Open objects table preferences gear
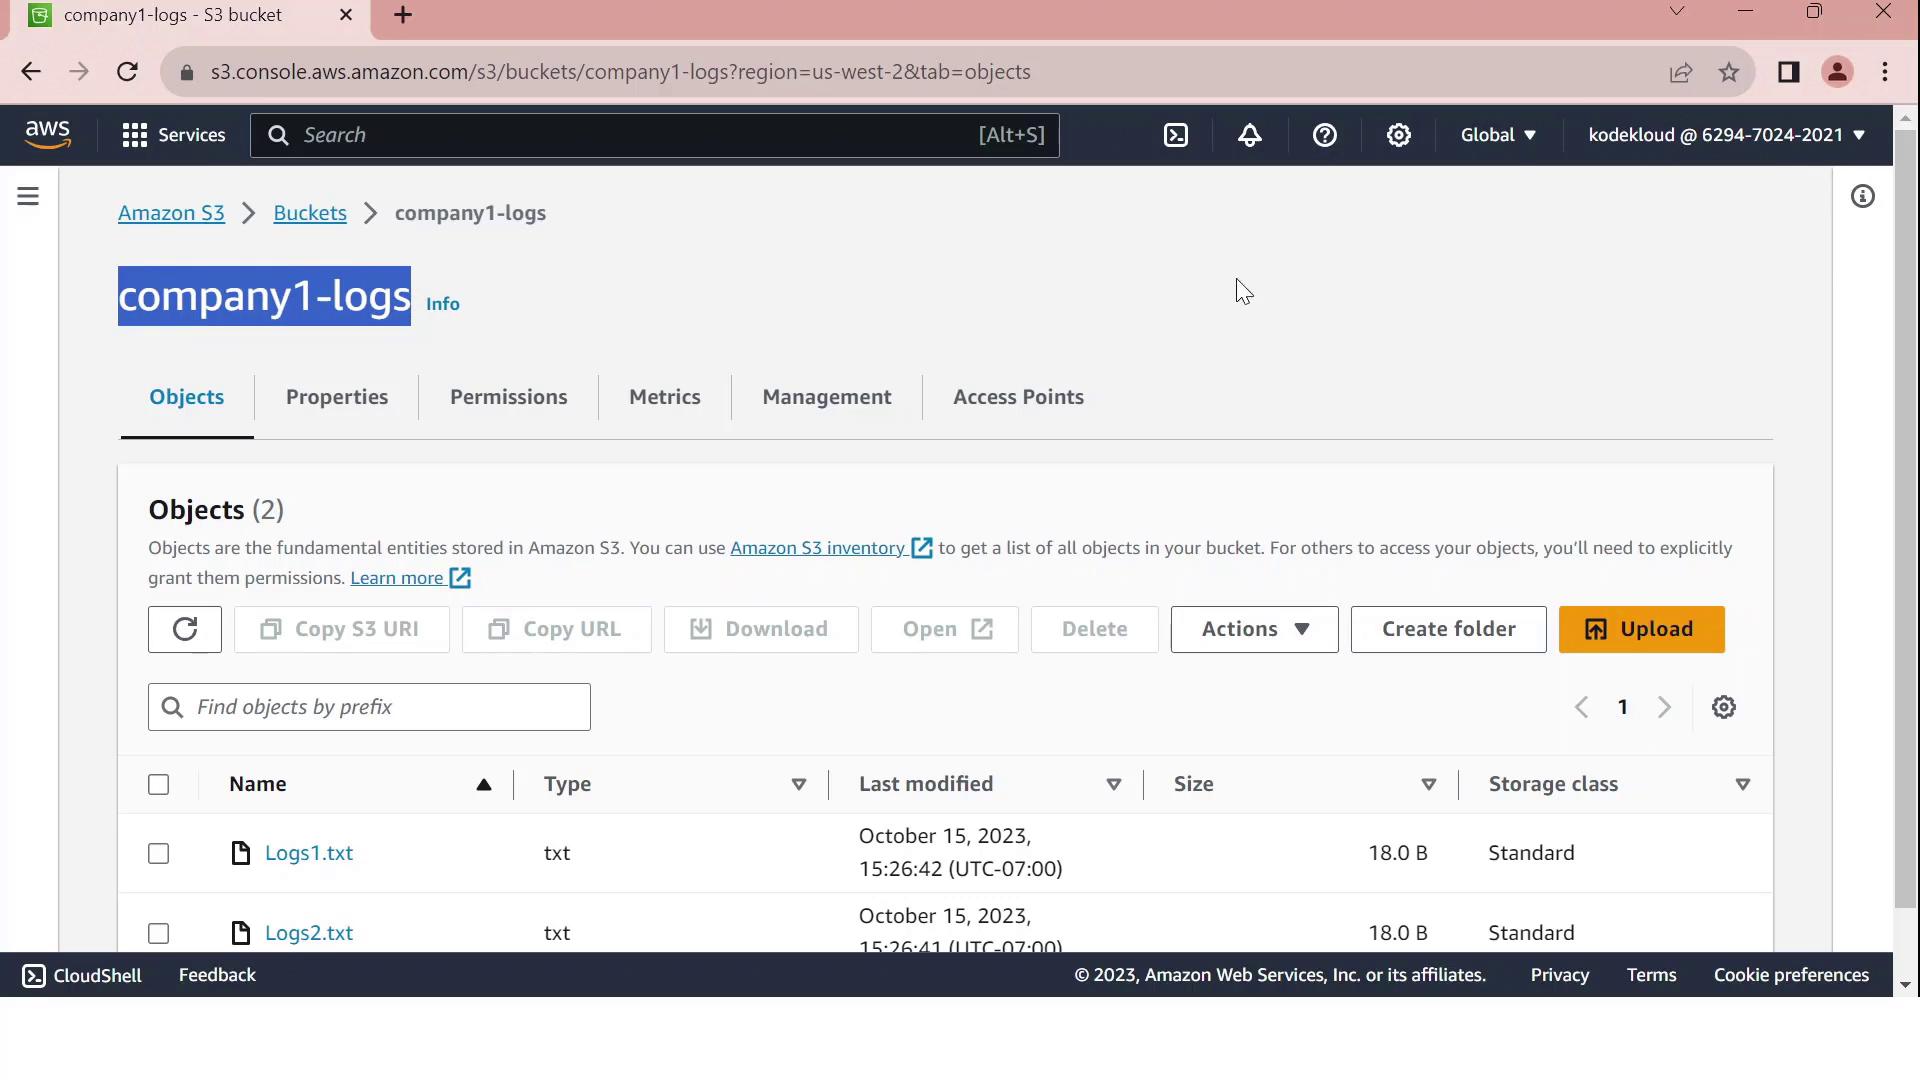 (1723, 707)
